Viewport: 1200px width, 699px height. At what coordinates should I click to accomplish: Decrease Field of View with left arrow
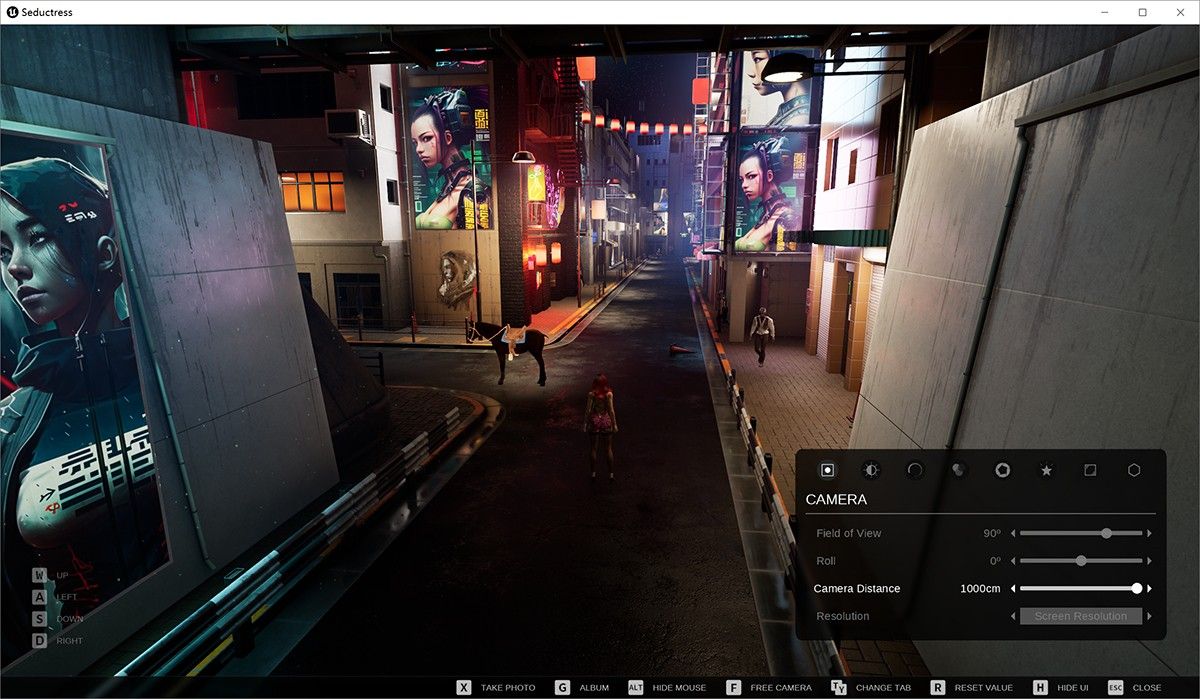coord(1012,534)
